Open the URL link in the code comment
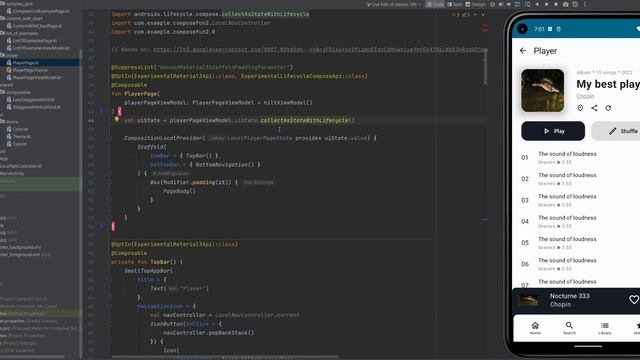 [320, 49]
